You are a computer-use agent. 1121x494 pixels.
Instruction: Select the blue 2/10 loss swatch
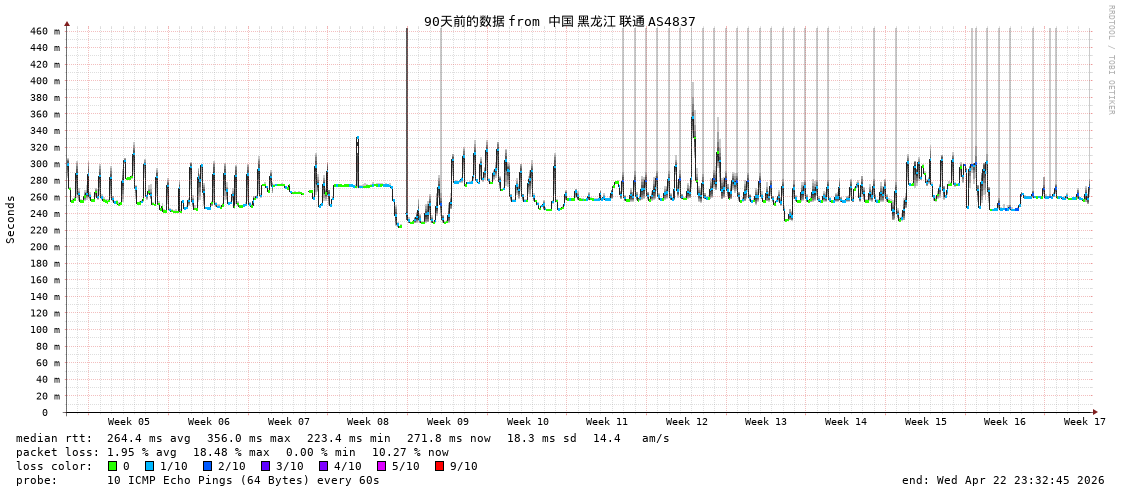(x=208, y=466)
